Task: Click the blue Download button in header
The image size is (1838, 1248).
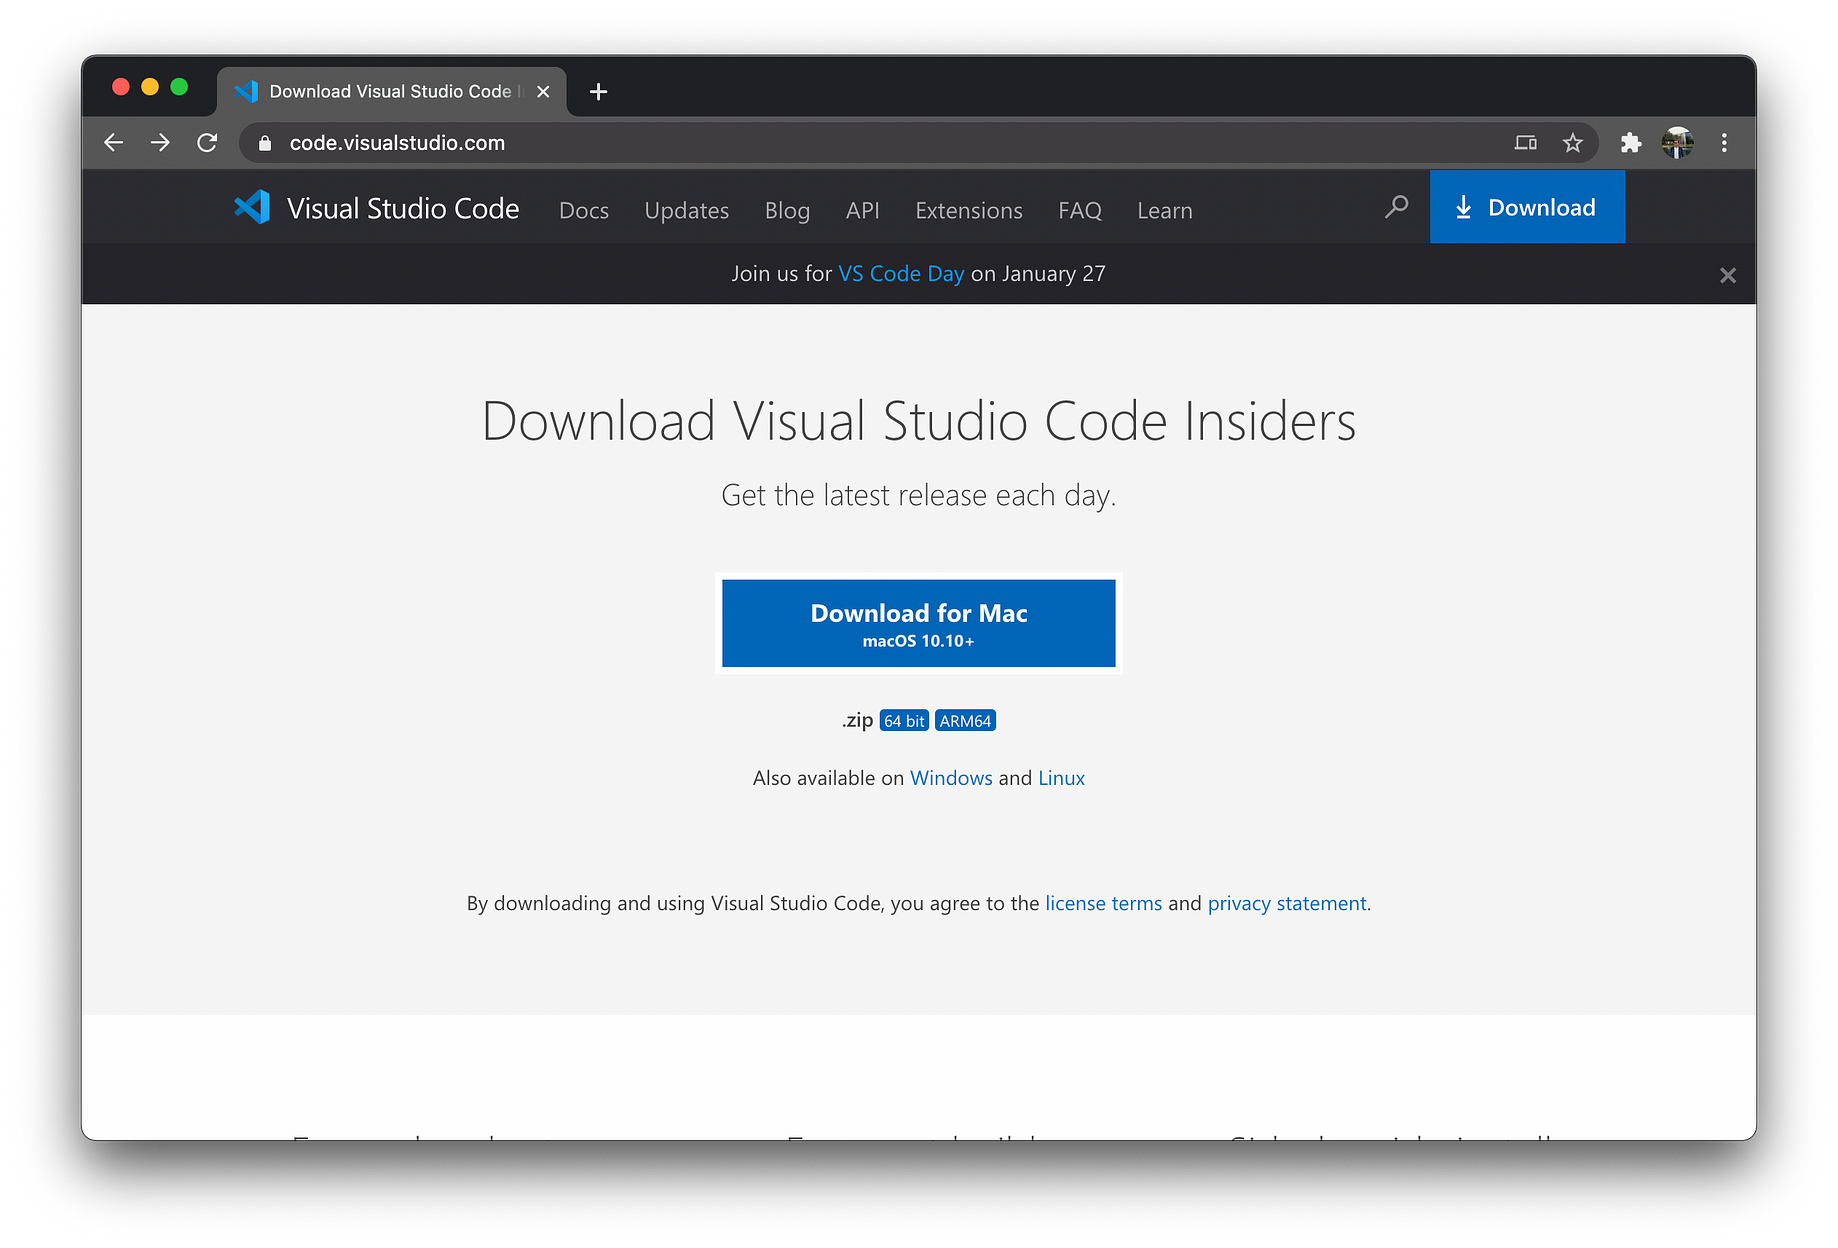Action: click(1527, 207)
